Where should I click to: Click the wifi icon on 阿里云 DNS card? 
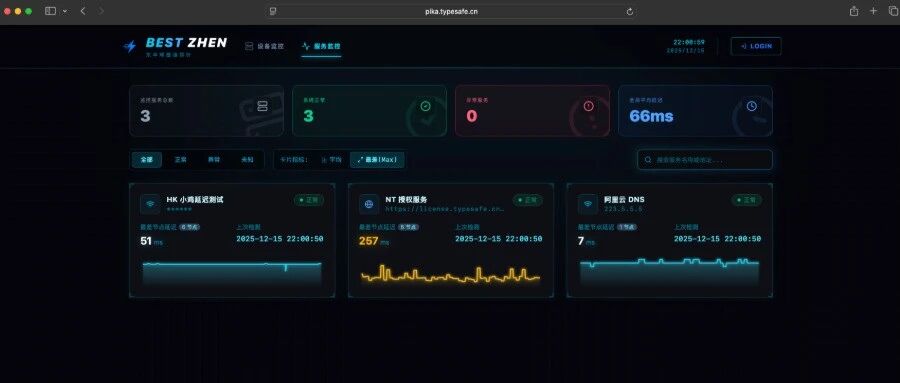pyautogui.click(x=588, y=204)
